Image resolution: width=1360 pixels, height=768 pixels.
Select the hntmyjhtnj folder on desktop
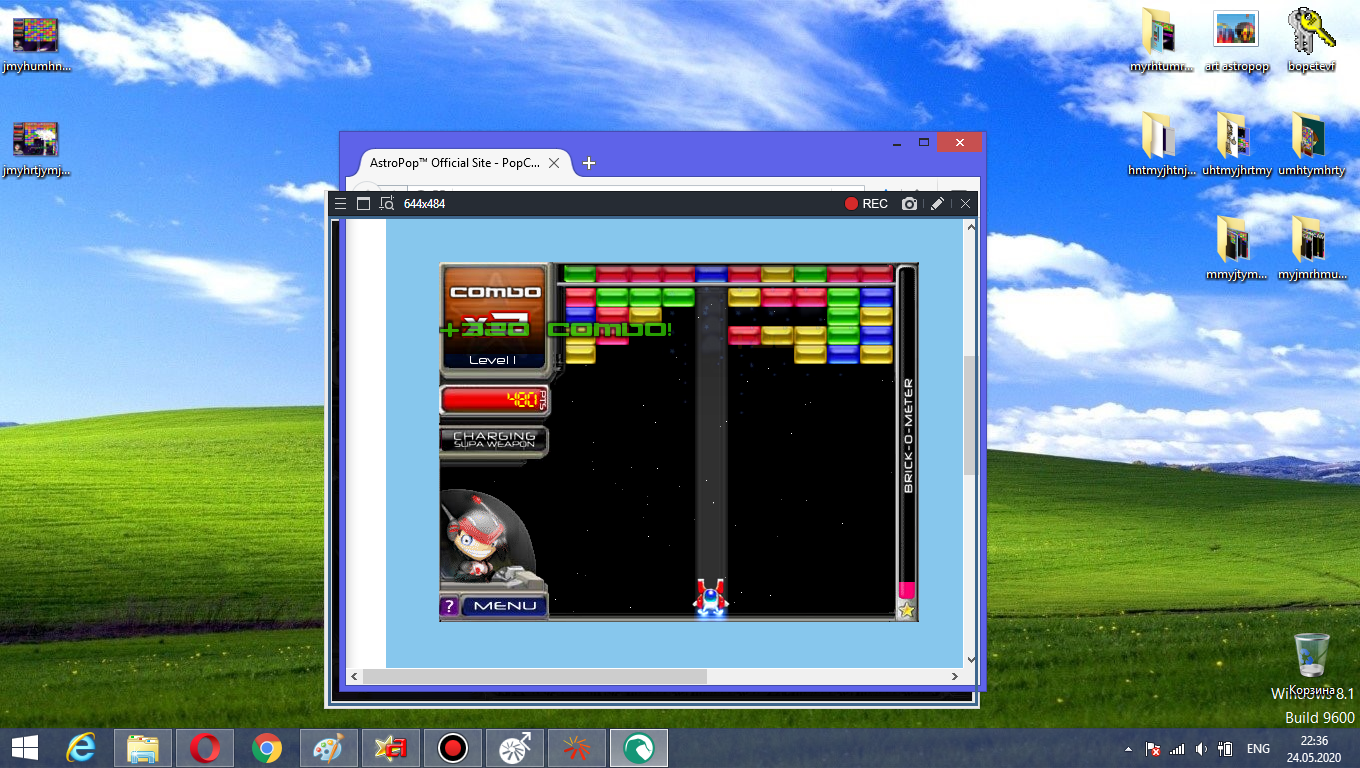coord(1161,143)
